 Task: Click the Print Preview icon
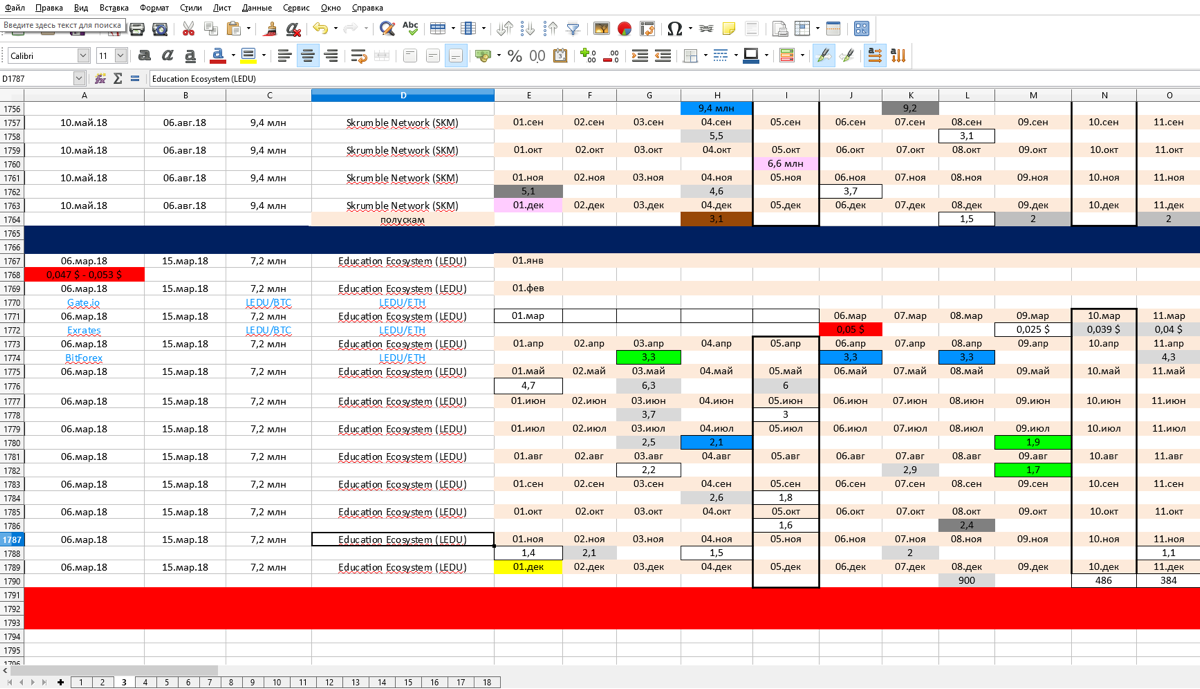coord(160,29)
